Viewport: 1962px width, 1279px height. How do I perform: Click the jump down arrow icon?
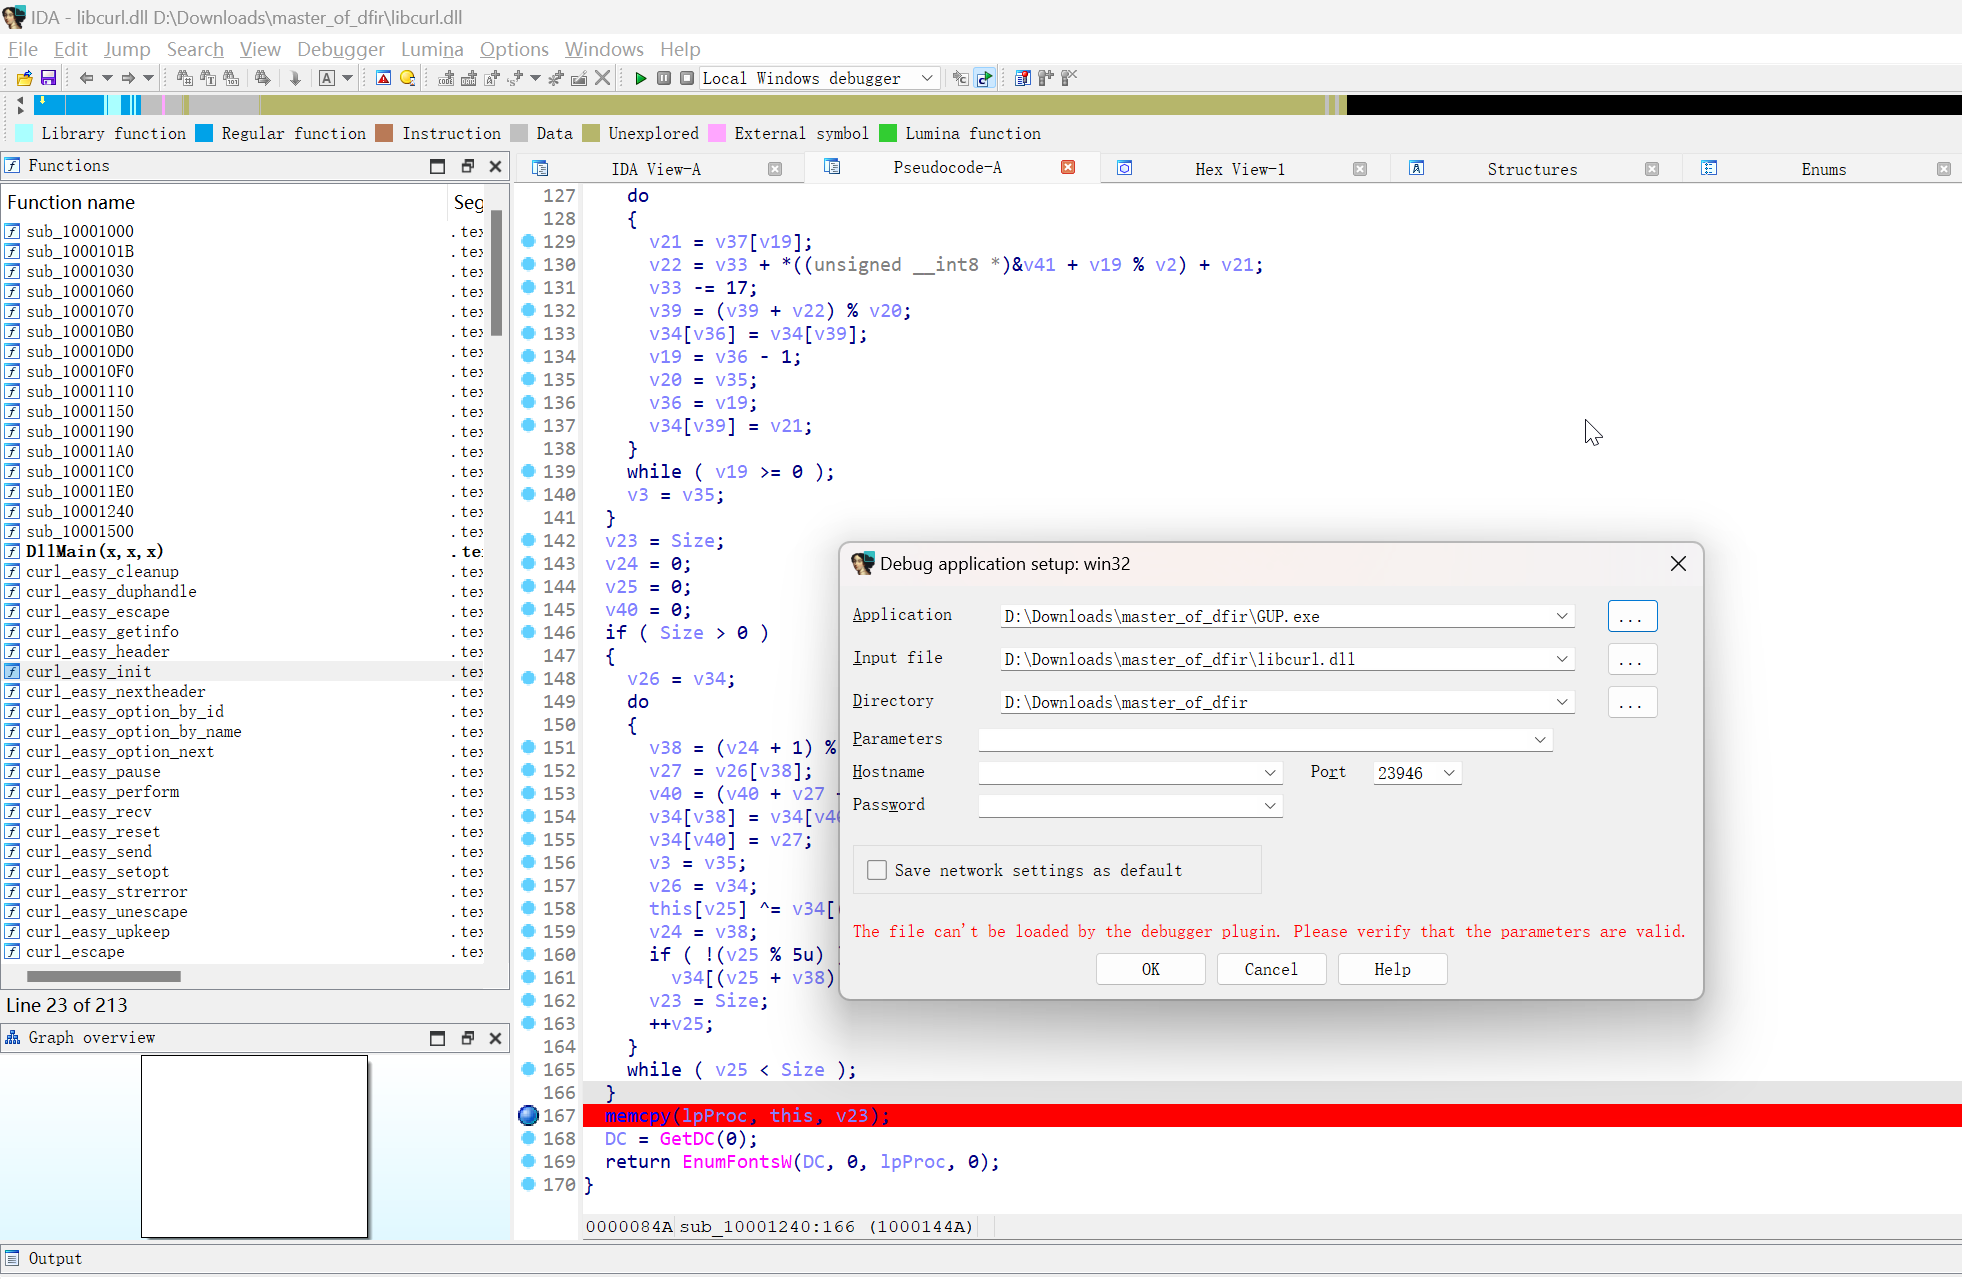295,78
